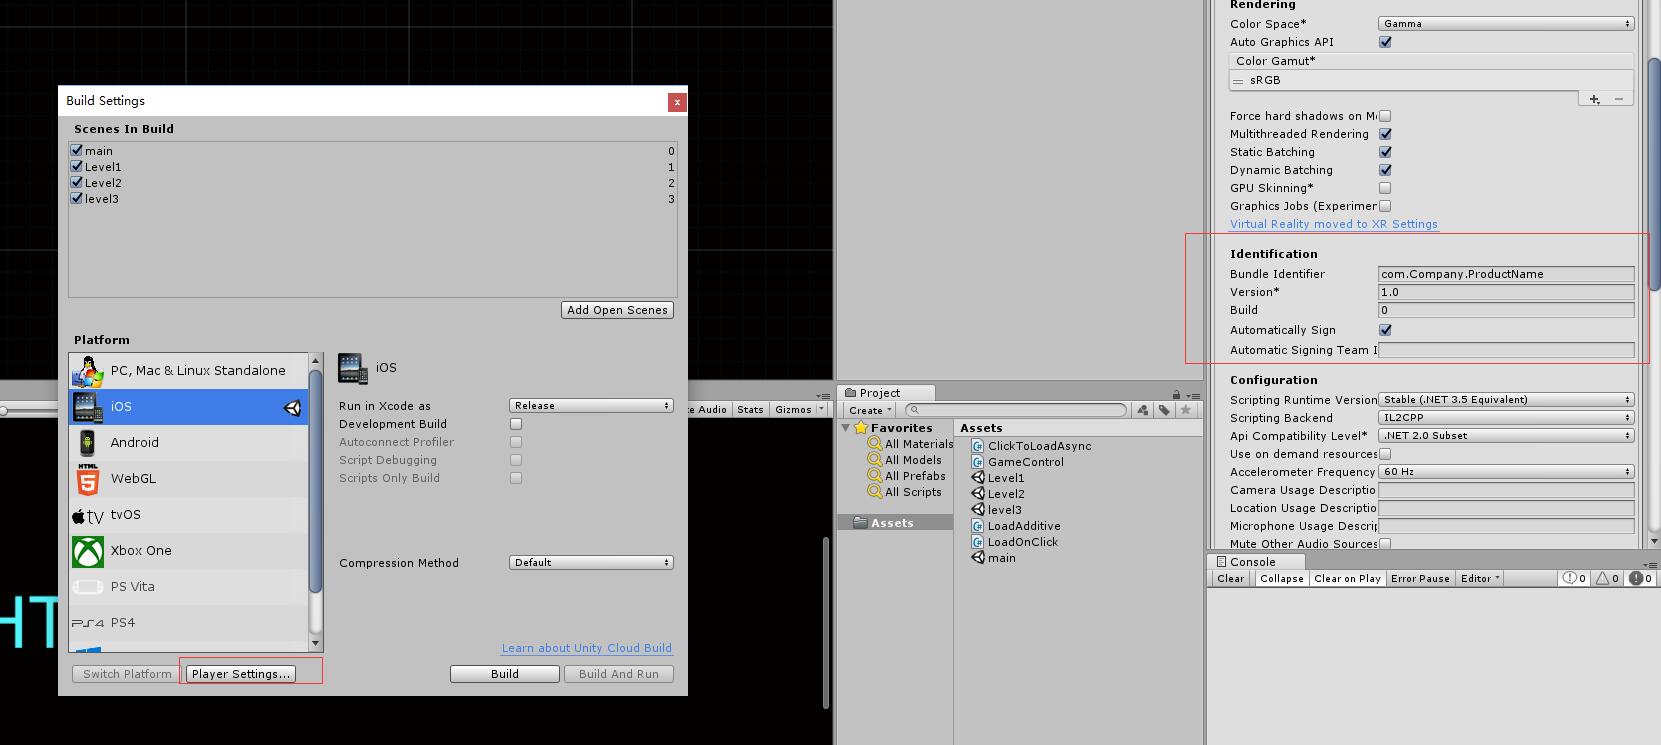Select the PS Vita platform icon
The width and height of the screenshot is (1661, 745).
pos(88,587)
